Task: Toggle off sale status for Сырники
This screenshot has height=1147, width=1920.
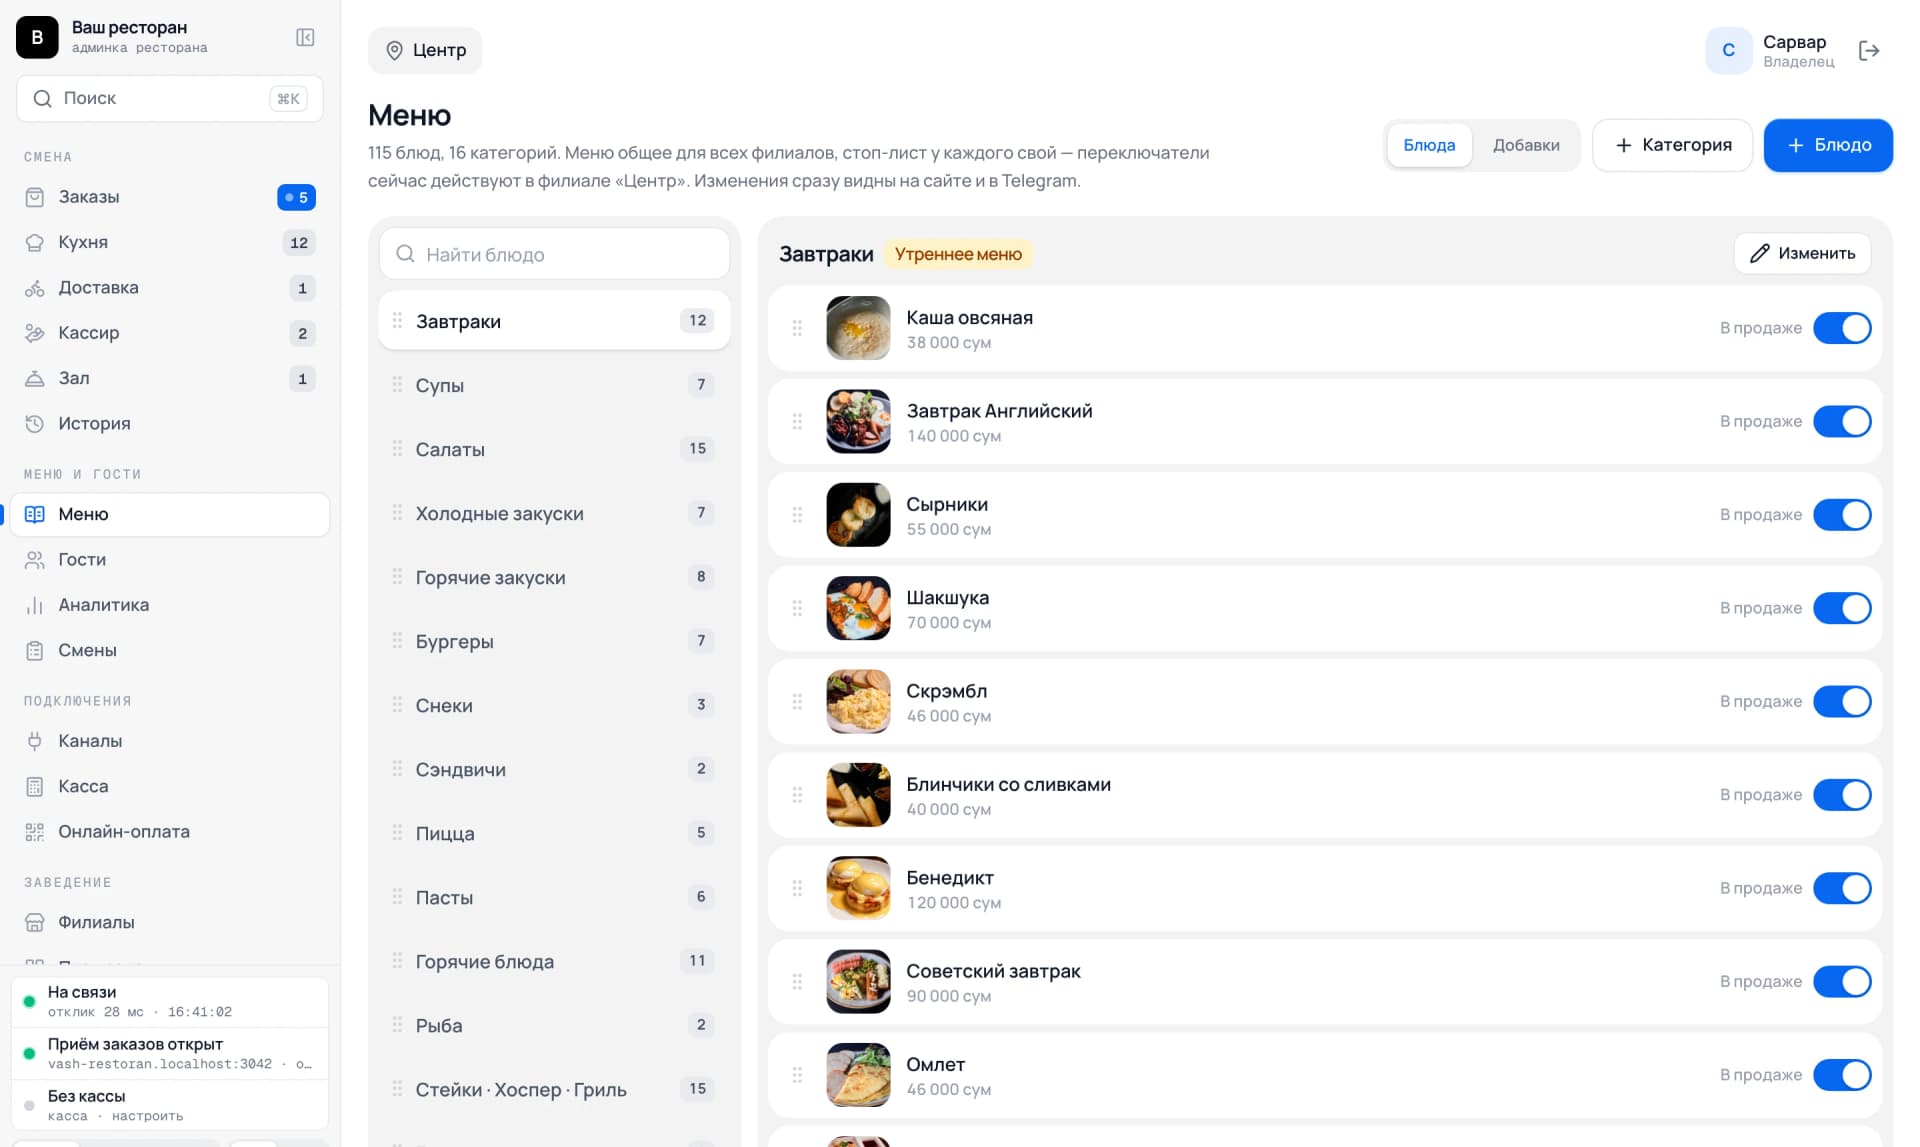Action: (x=1842, y=515)
